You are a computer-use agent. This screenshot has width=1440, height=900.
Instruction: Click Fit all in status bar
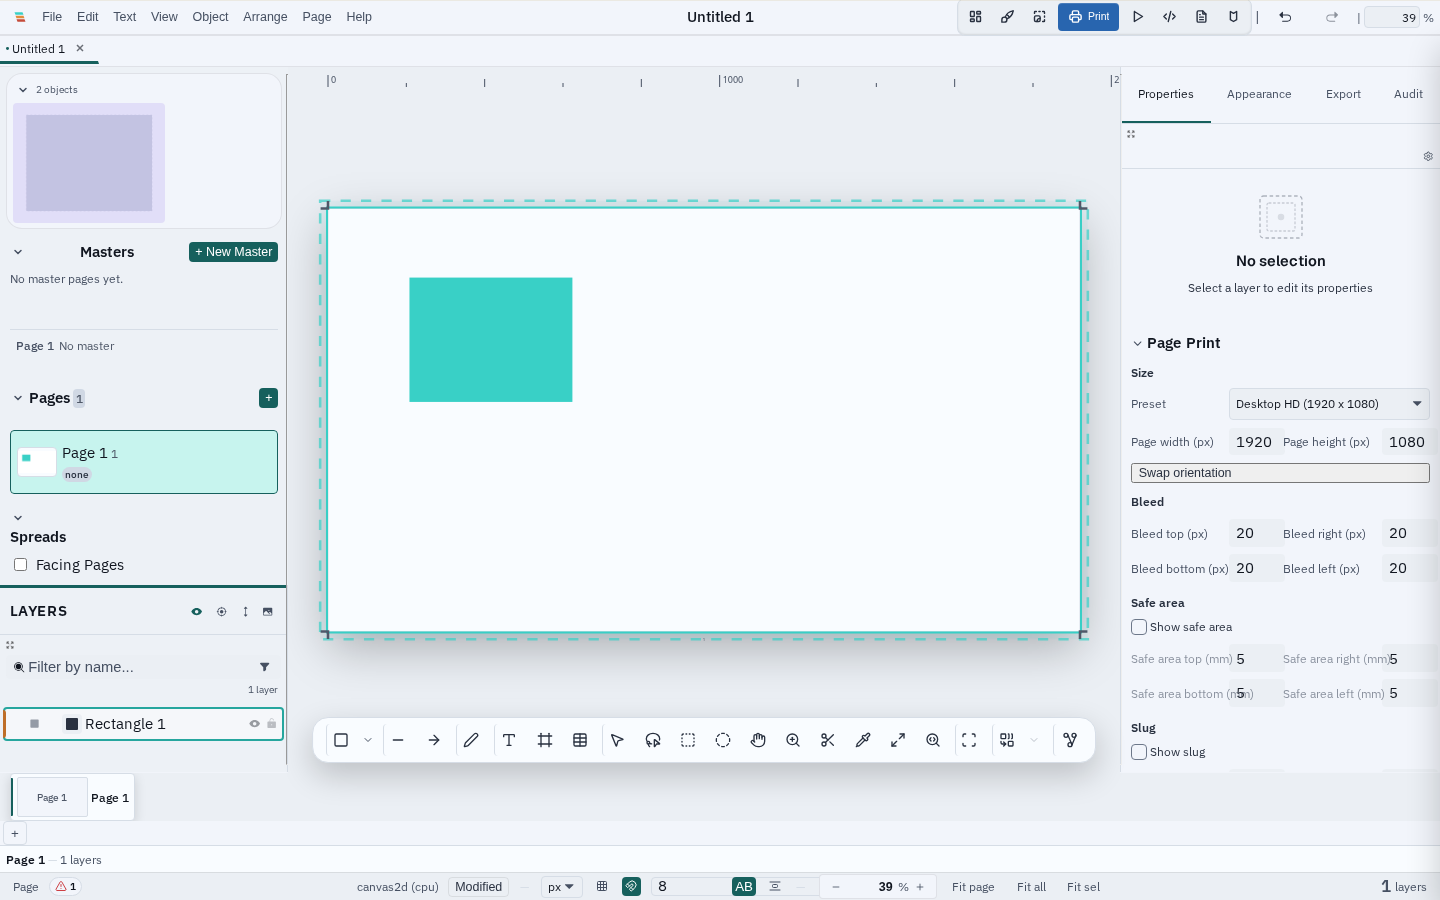pos(1031,887)
